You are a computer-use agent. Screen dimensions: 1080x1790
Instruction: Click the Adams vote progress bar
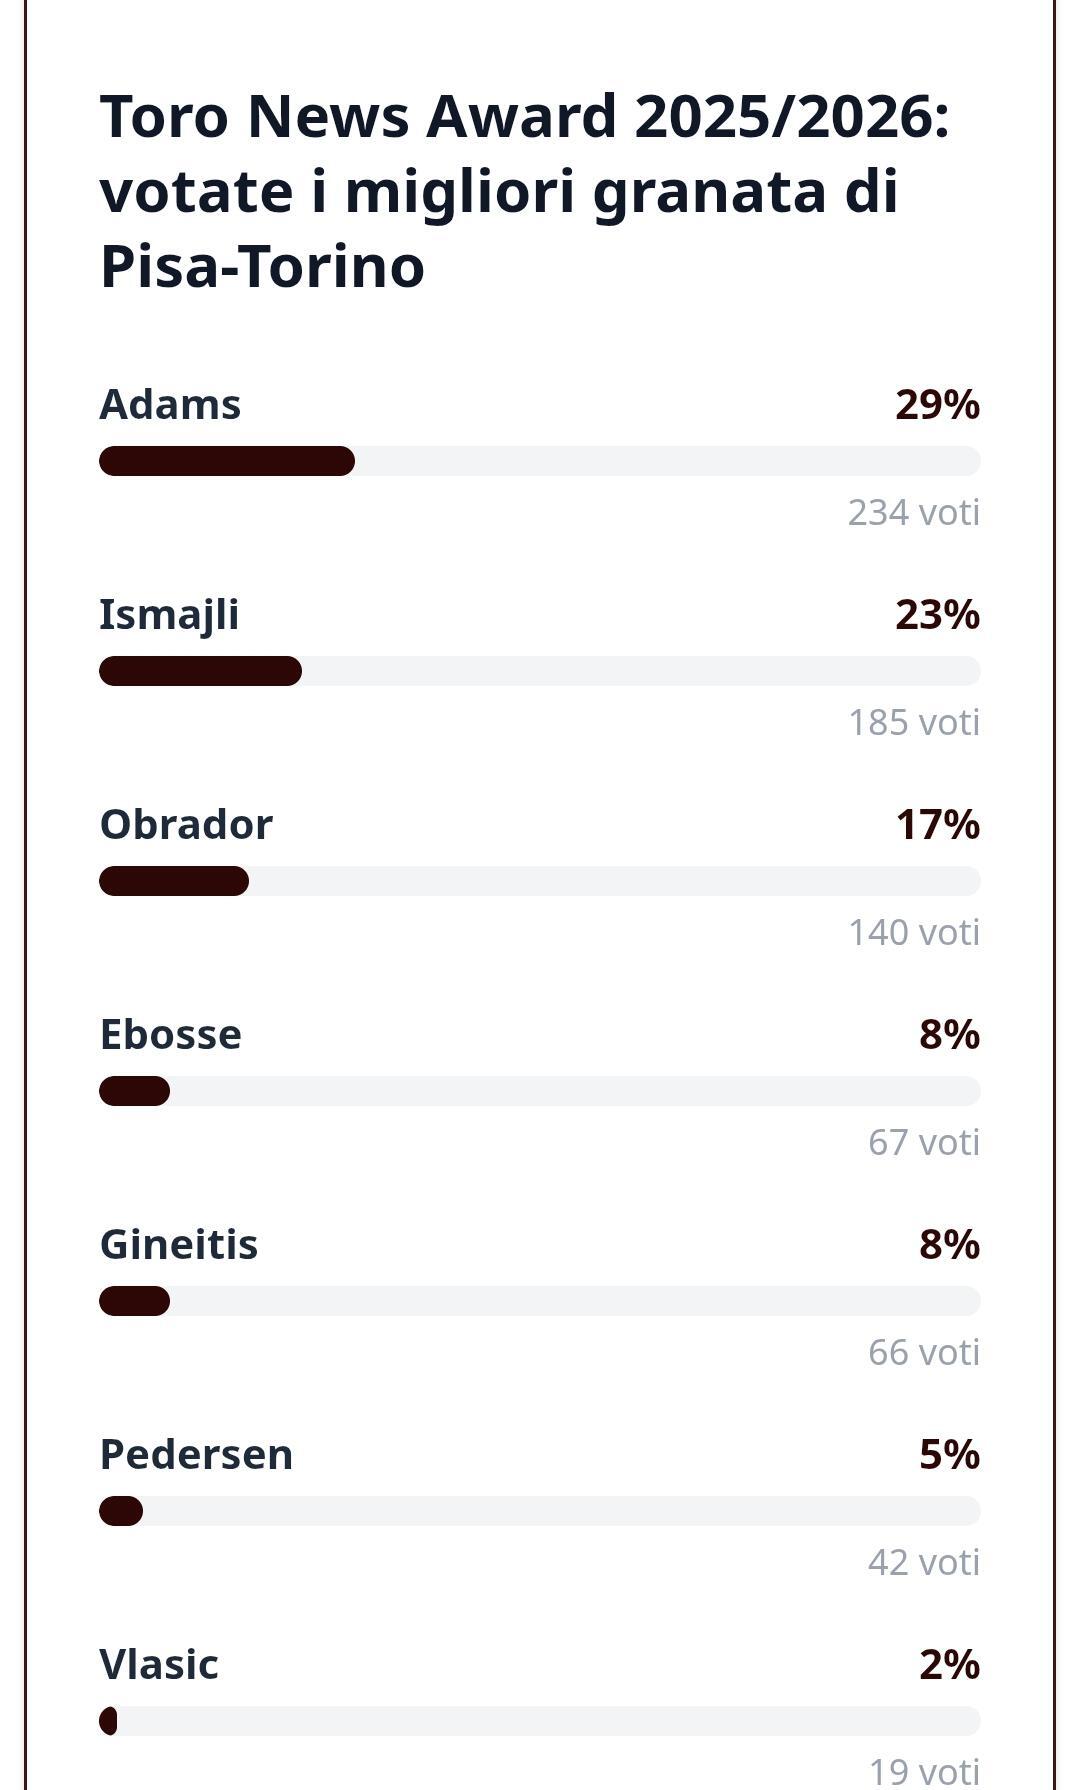click(x=539, y=461)
